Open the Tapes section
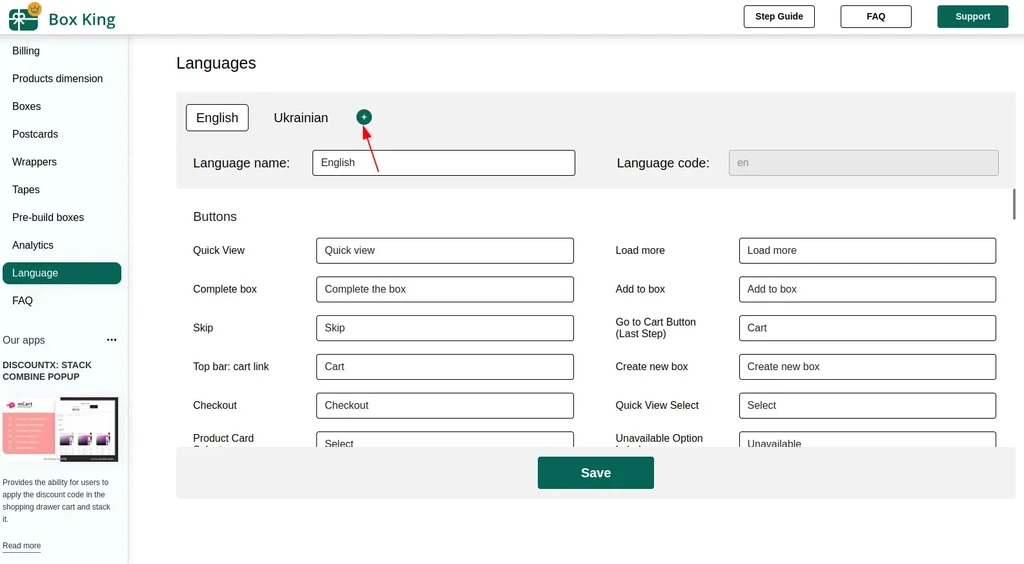This screenshot has height=564, width=1024. coord(26,189)
